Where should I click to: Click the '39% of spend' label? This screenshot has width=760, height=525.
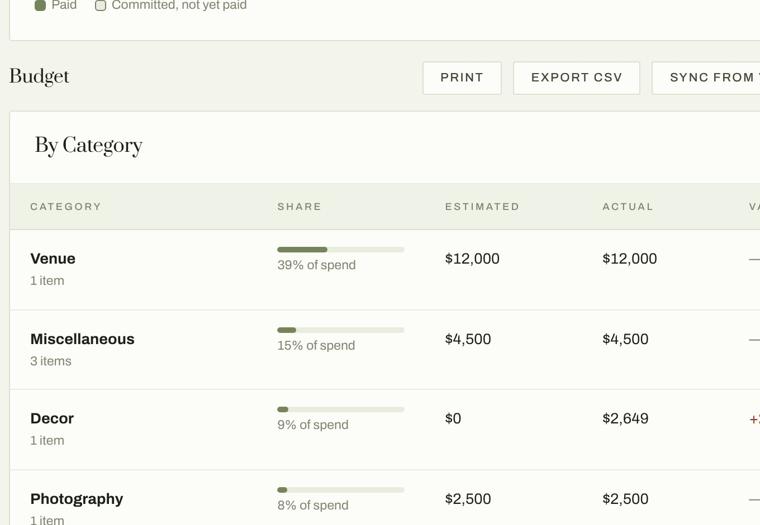coord(317,265)
